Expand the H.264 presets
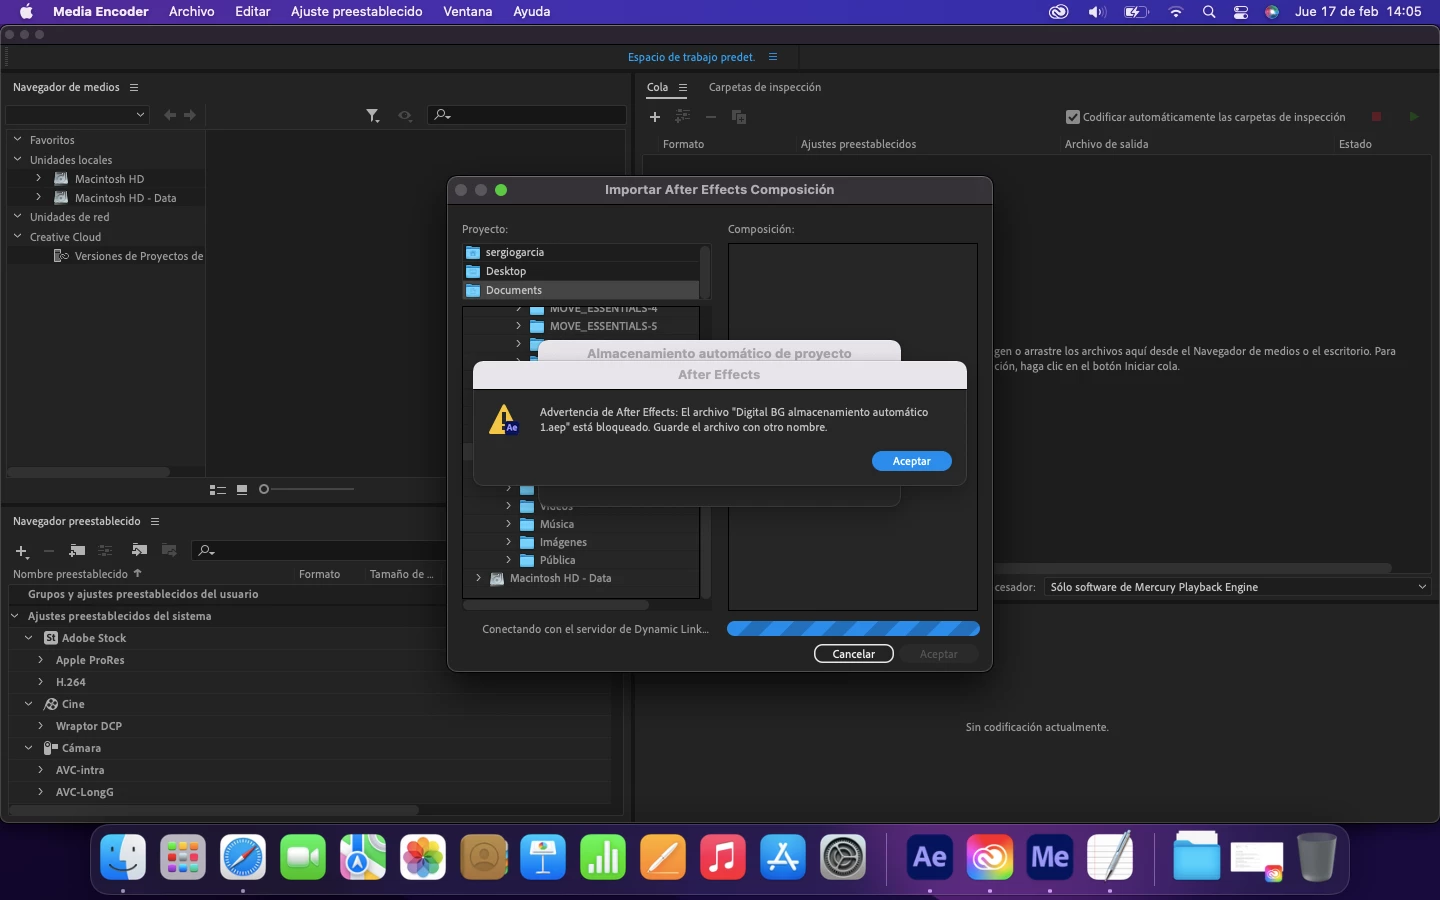Image resolution: width=1440 pixels, height=900 pixels. [x=41, y=682]
